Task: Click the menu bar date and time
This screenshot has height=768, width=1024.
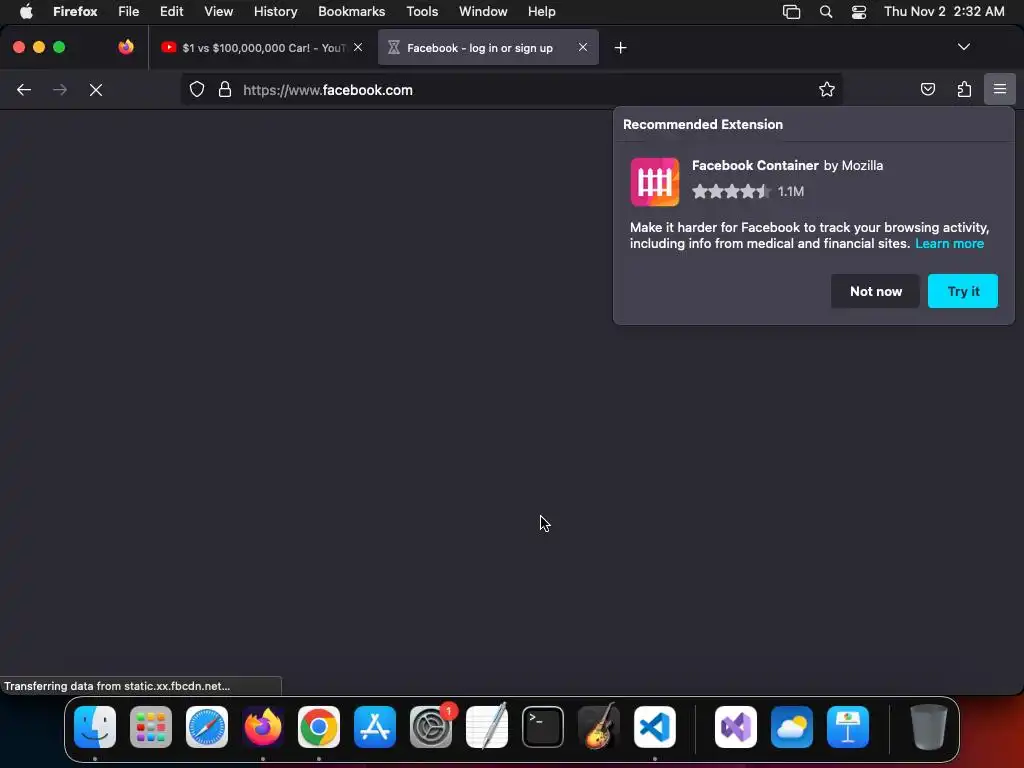Action: (944, 11)
